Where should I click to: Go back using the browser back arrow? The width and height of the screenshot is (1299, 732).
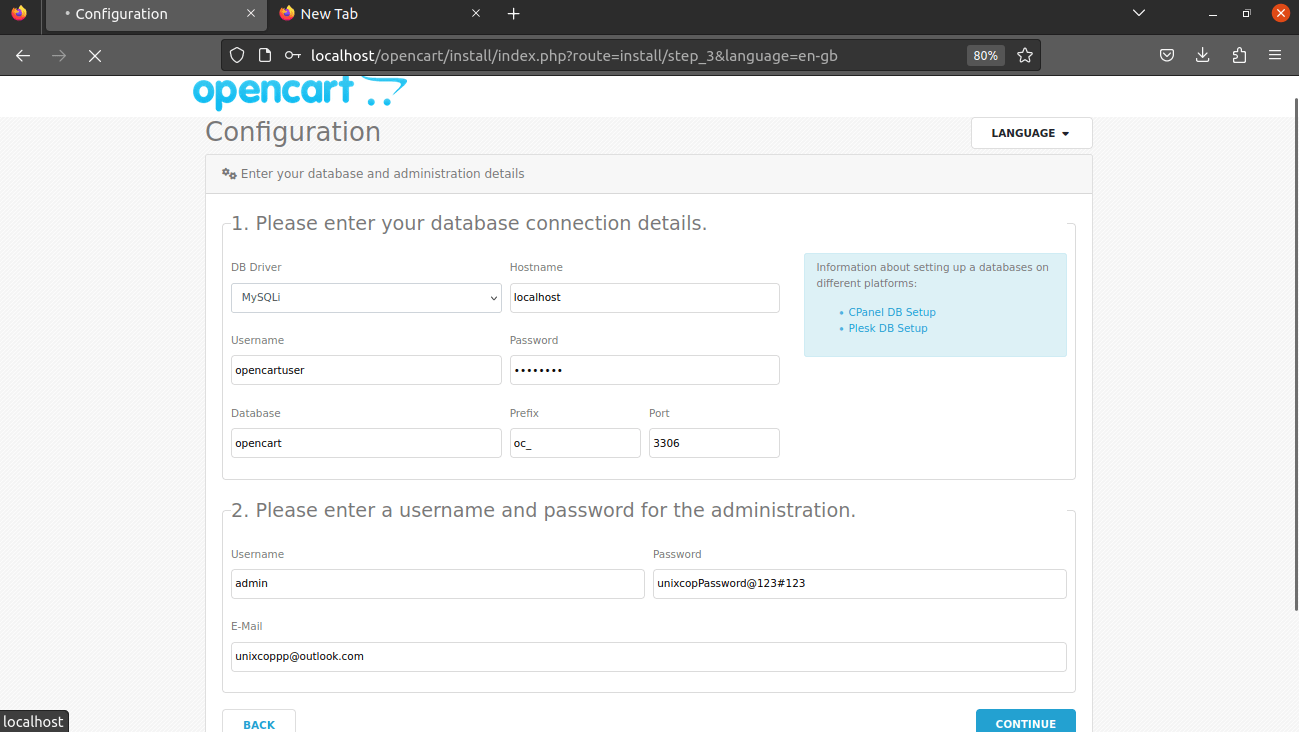23,56
